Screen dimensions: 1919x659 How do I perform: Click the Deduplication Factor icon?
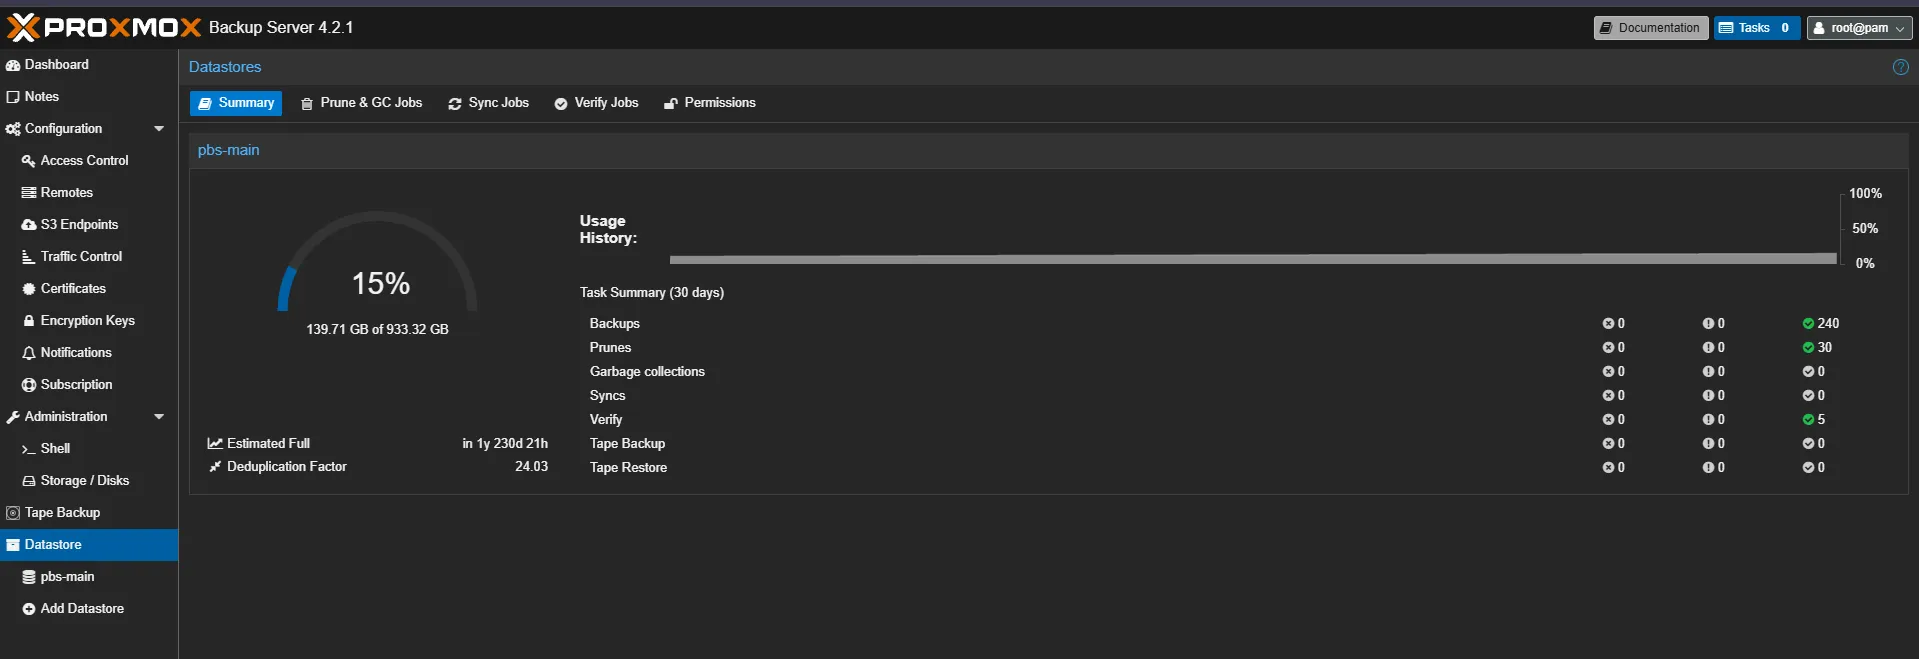(x=215, y=466)
